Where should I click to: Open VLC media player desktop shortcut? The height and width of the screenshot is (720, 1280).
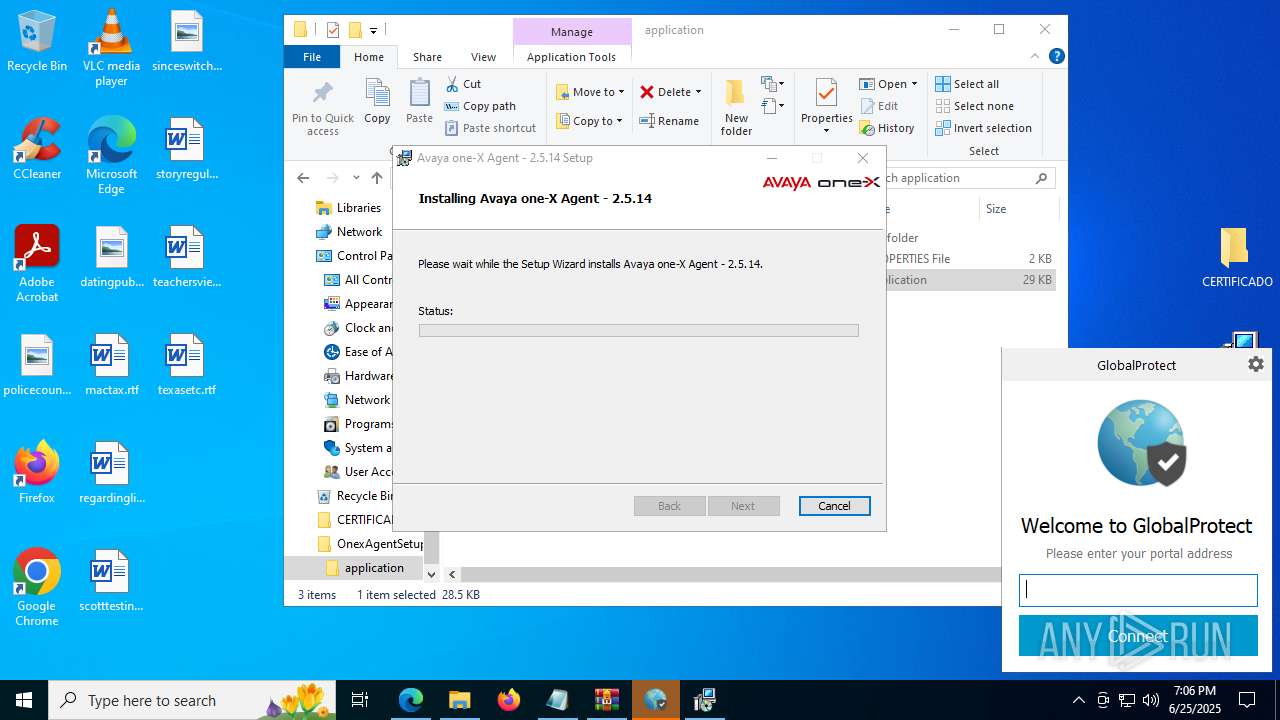click(111, 48)
